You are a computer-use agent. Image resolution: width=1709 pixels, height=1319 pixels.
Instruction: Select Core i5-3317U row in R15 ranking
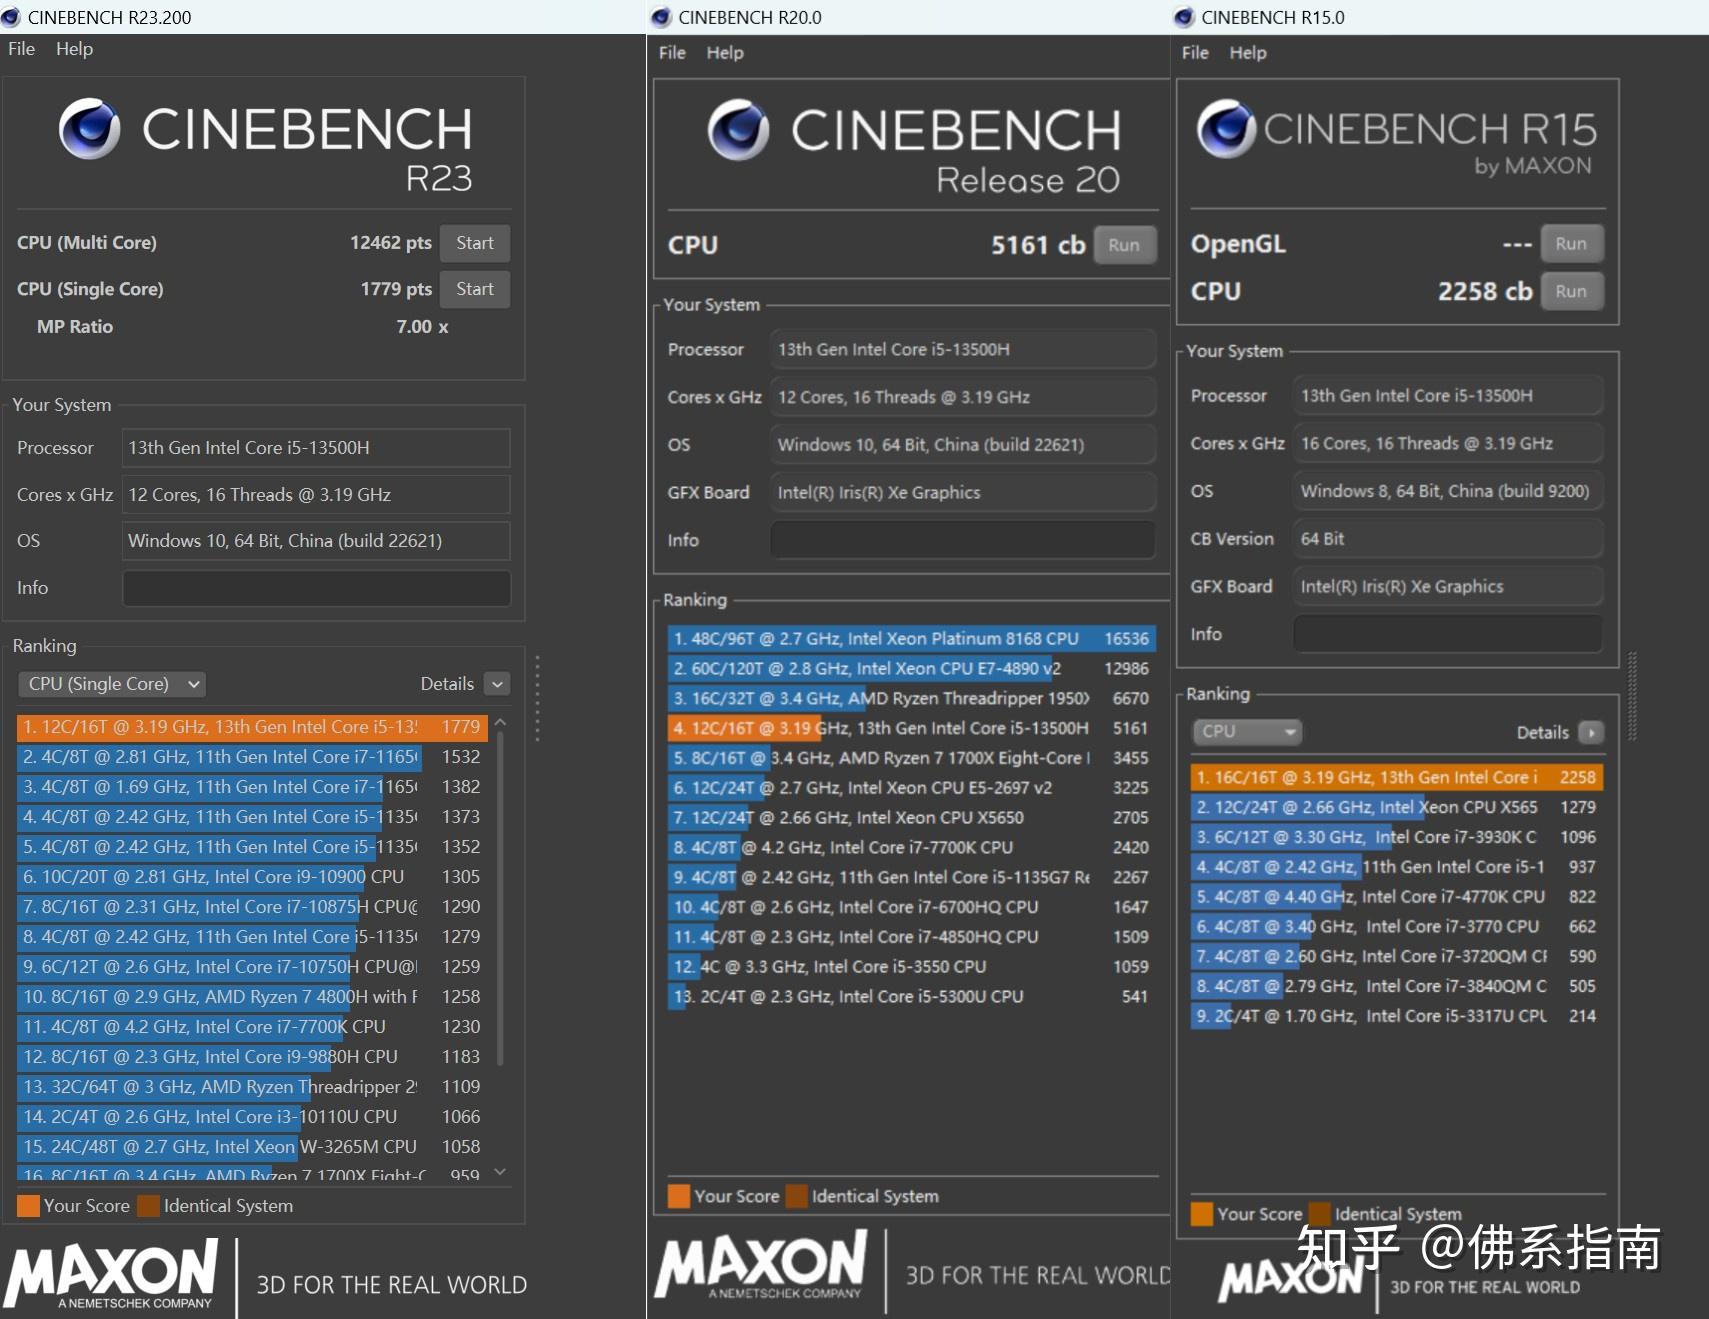(1397, 1016)
